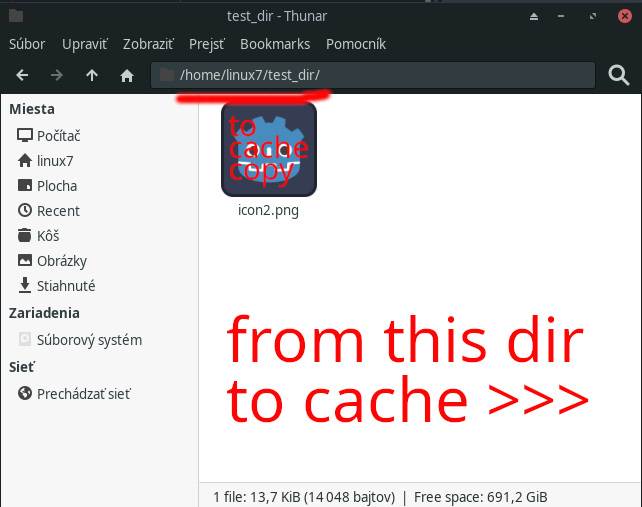The width and height of the screenshot is (642, 507).
Task: Click the Plocha desktop icon
Action: [x=25, y=186]
